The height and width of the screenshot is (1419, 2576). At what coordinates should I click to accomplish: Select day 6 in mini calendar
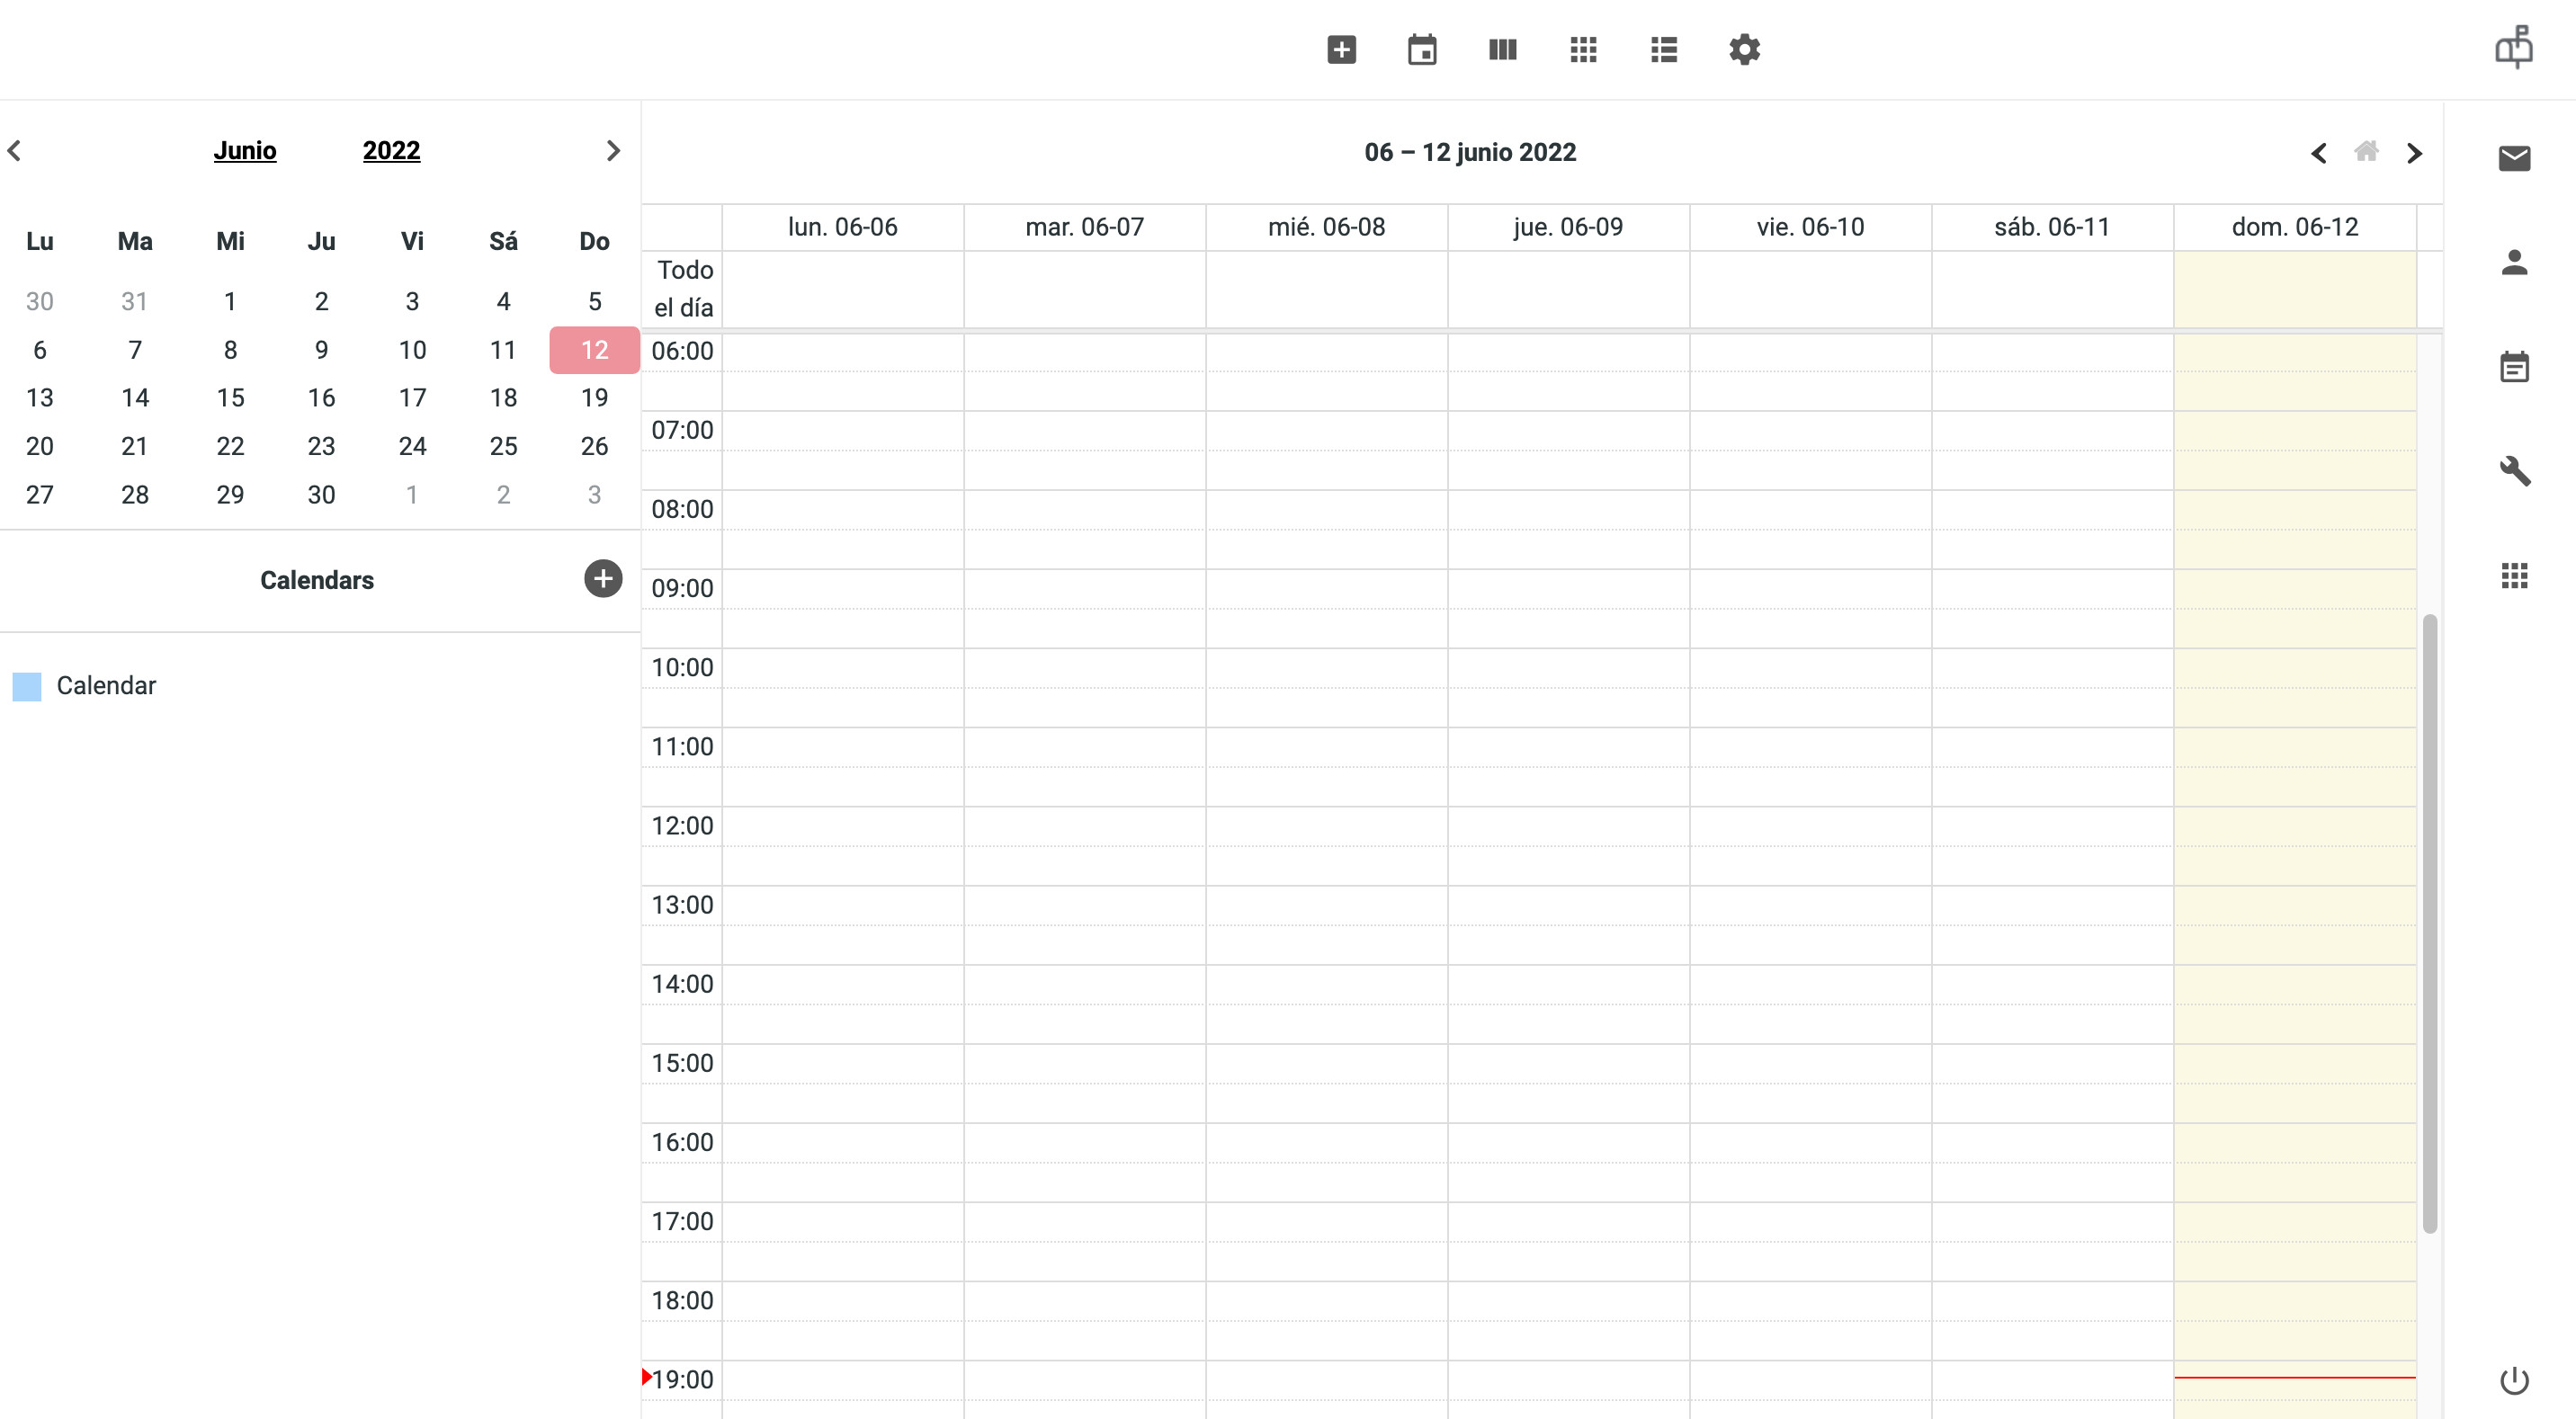(40, 350)
